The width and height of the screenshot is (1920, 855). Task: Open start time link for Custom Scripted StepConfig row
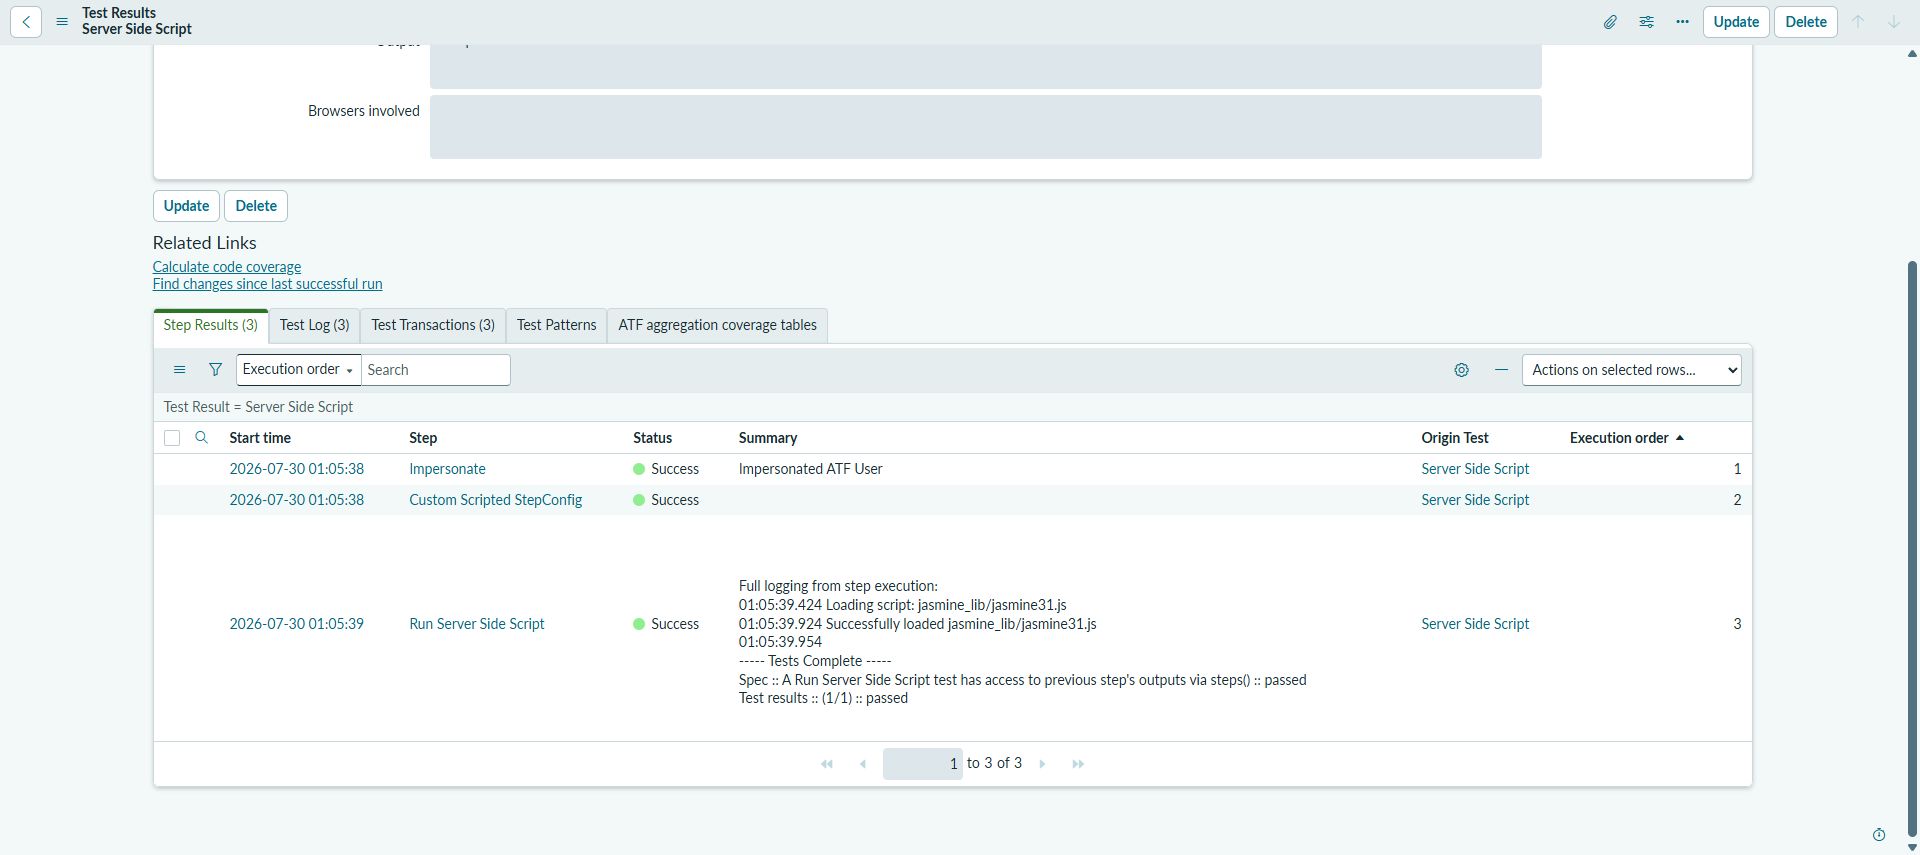pyautogui.click(x=296, y=500)
